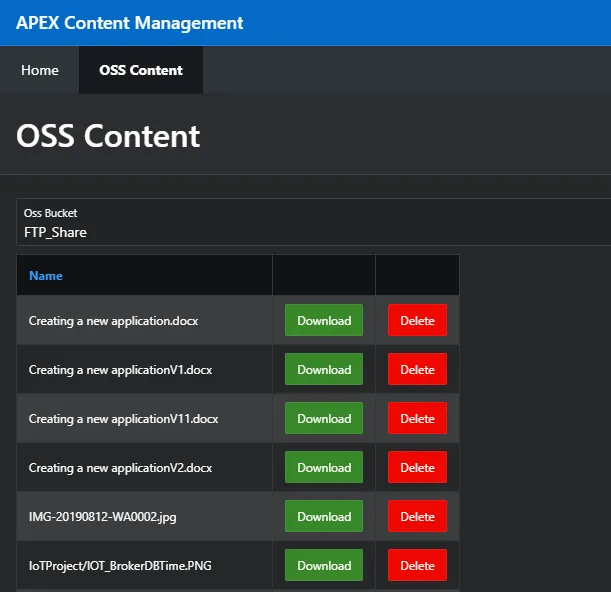Switch to the OSS Content tab
This screenshot has height=592, width=611.
[x=141, y=70]
